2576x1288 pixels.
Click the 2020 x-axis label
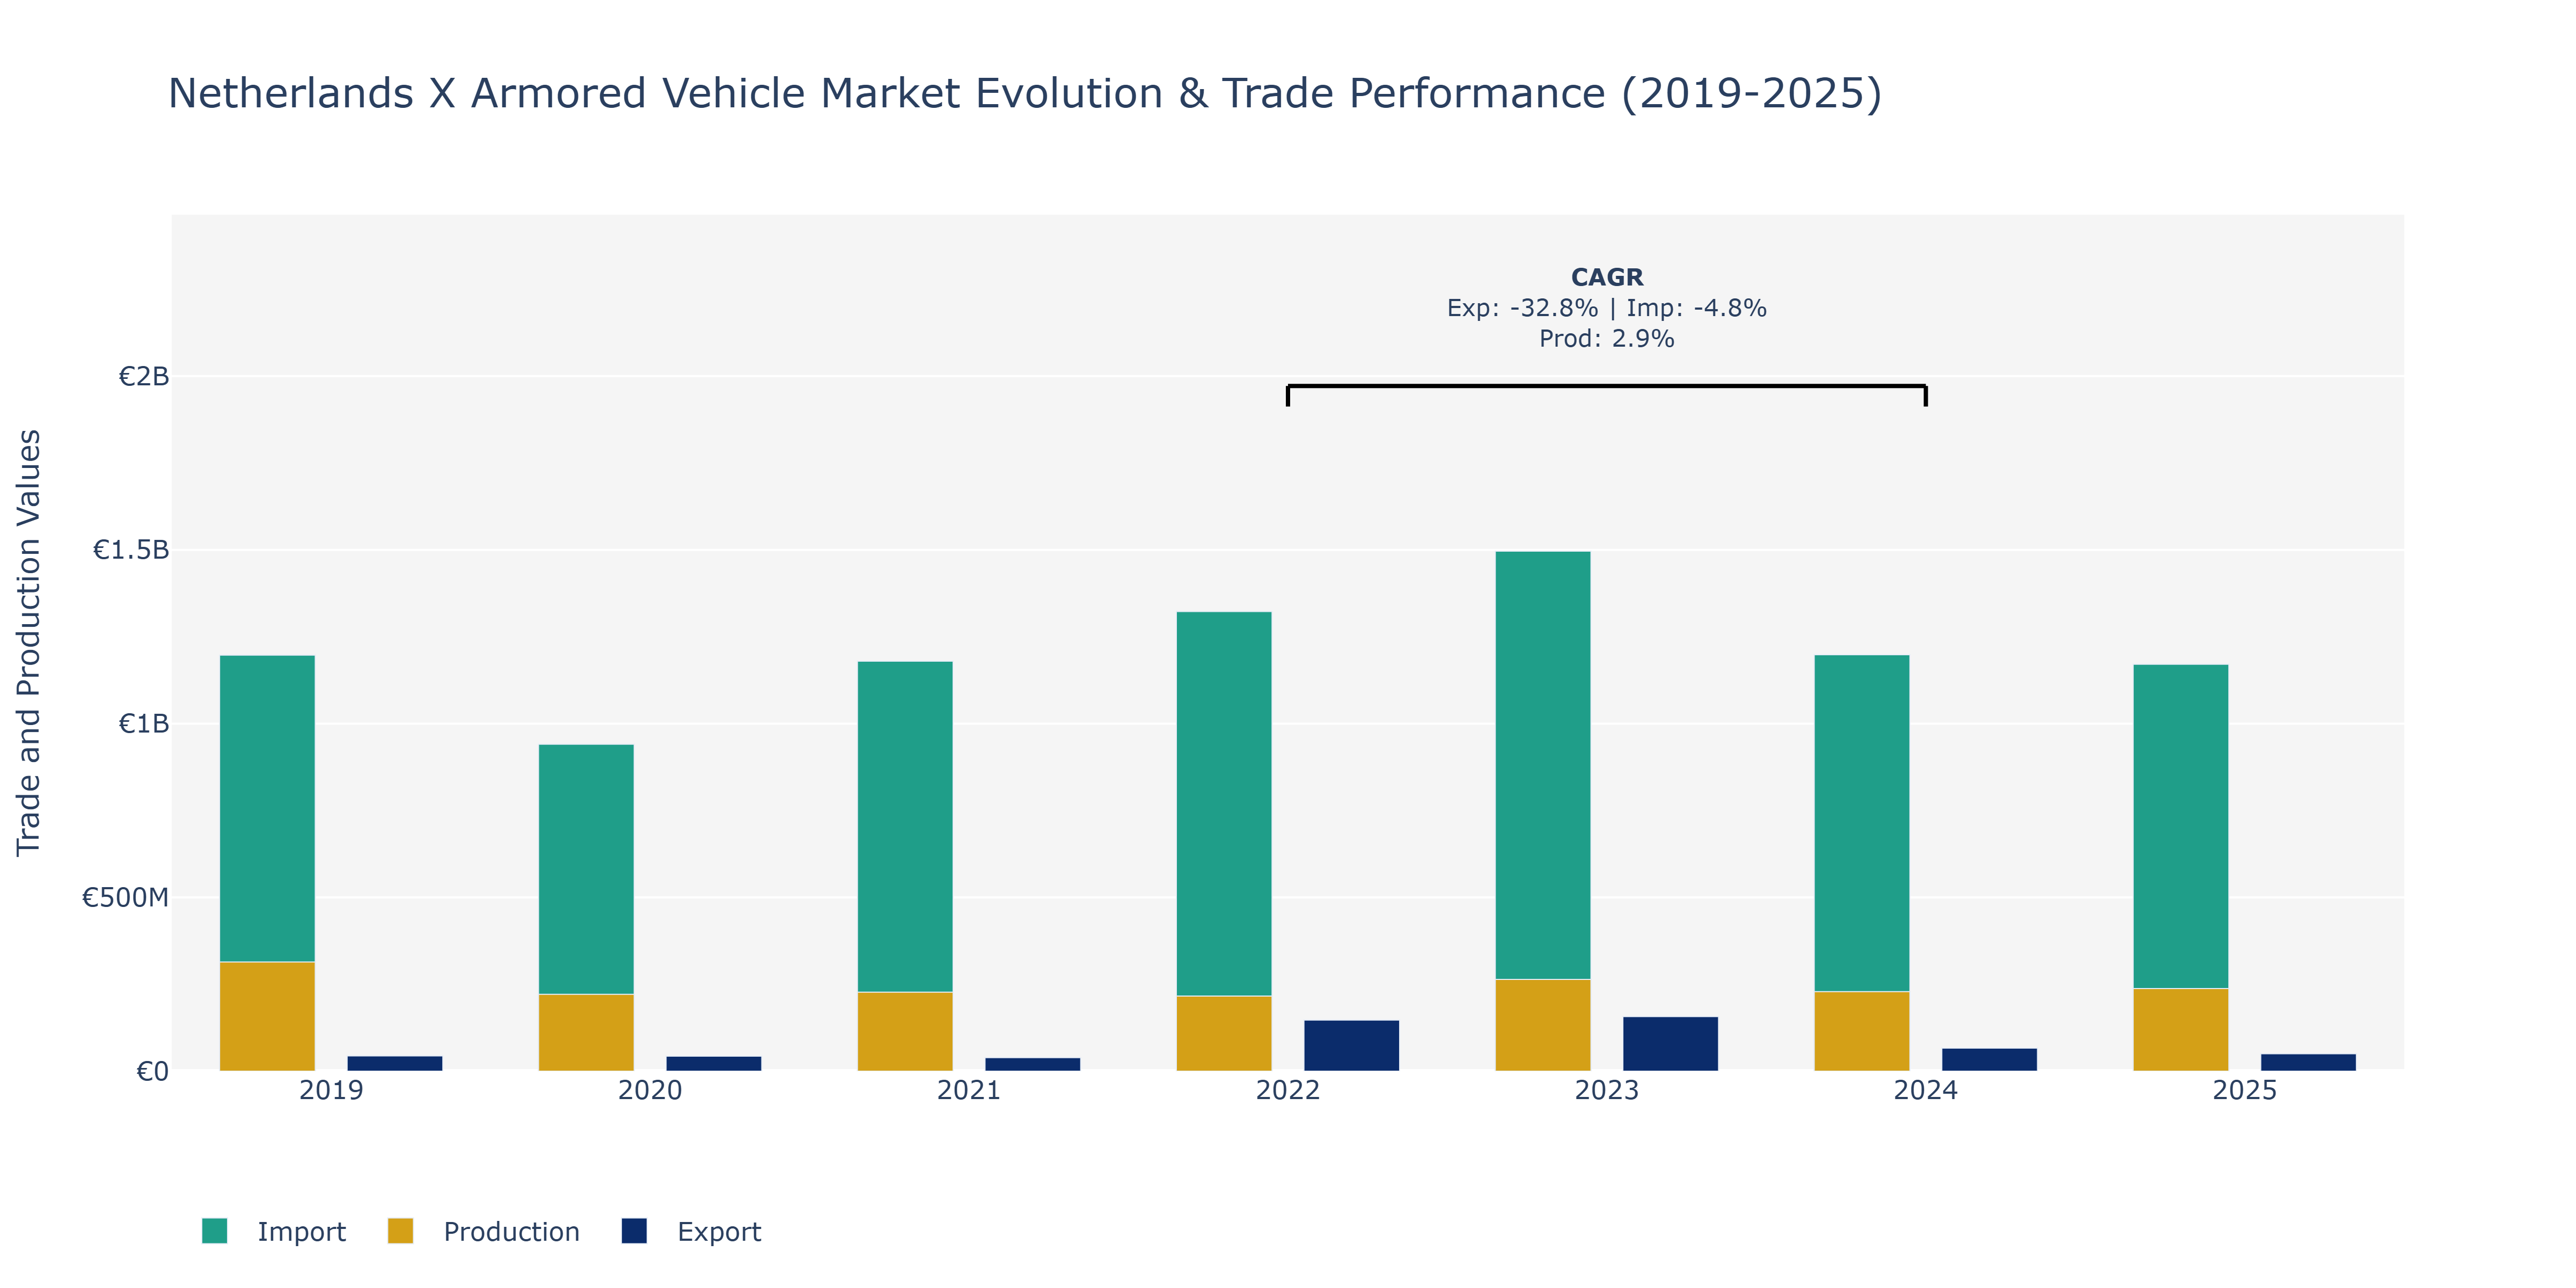pyautogui.click(x=650, y=1090)
